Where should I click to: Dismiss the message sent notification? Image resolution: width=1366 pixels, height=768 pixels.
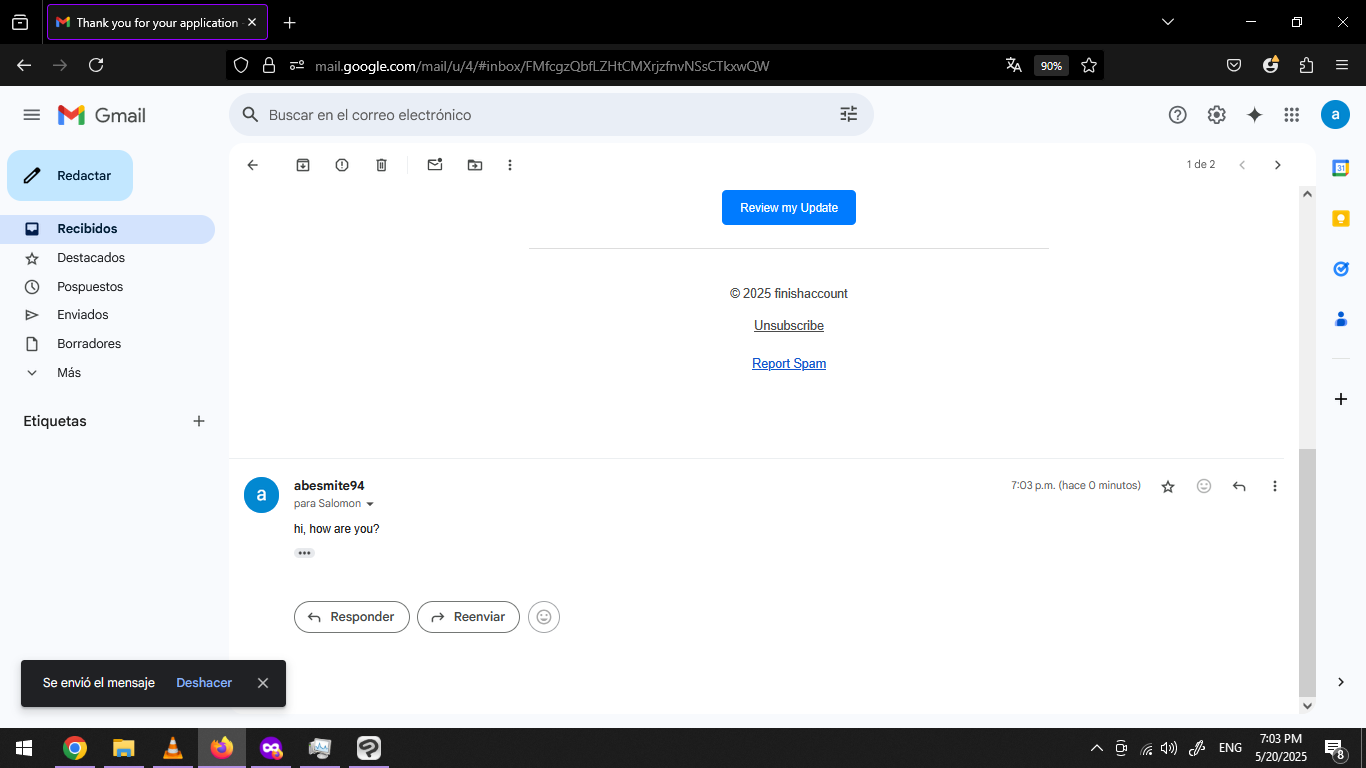tap(263, 683)
